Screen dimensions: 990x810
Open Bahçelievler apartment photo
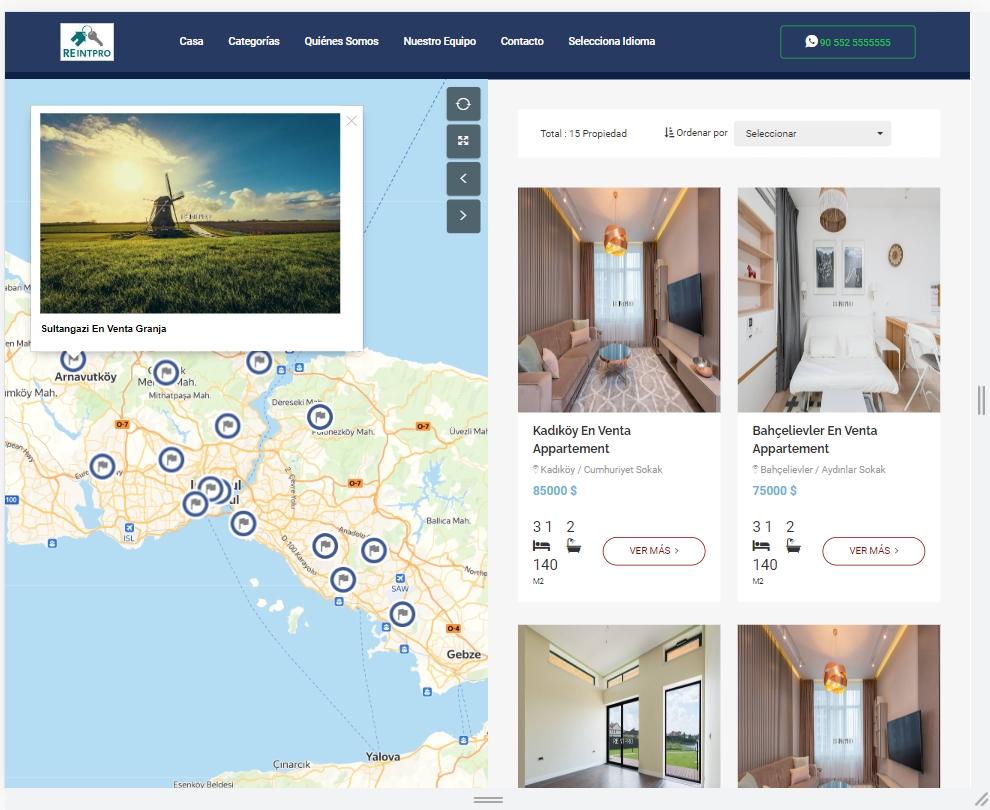point(838,300)
